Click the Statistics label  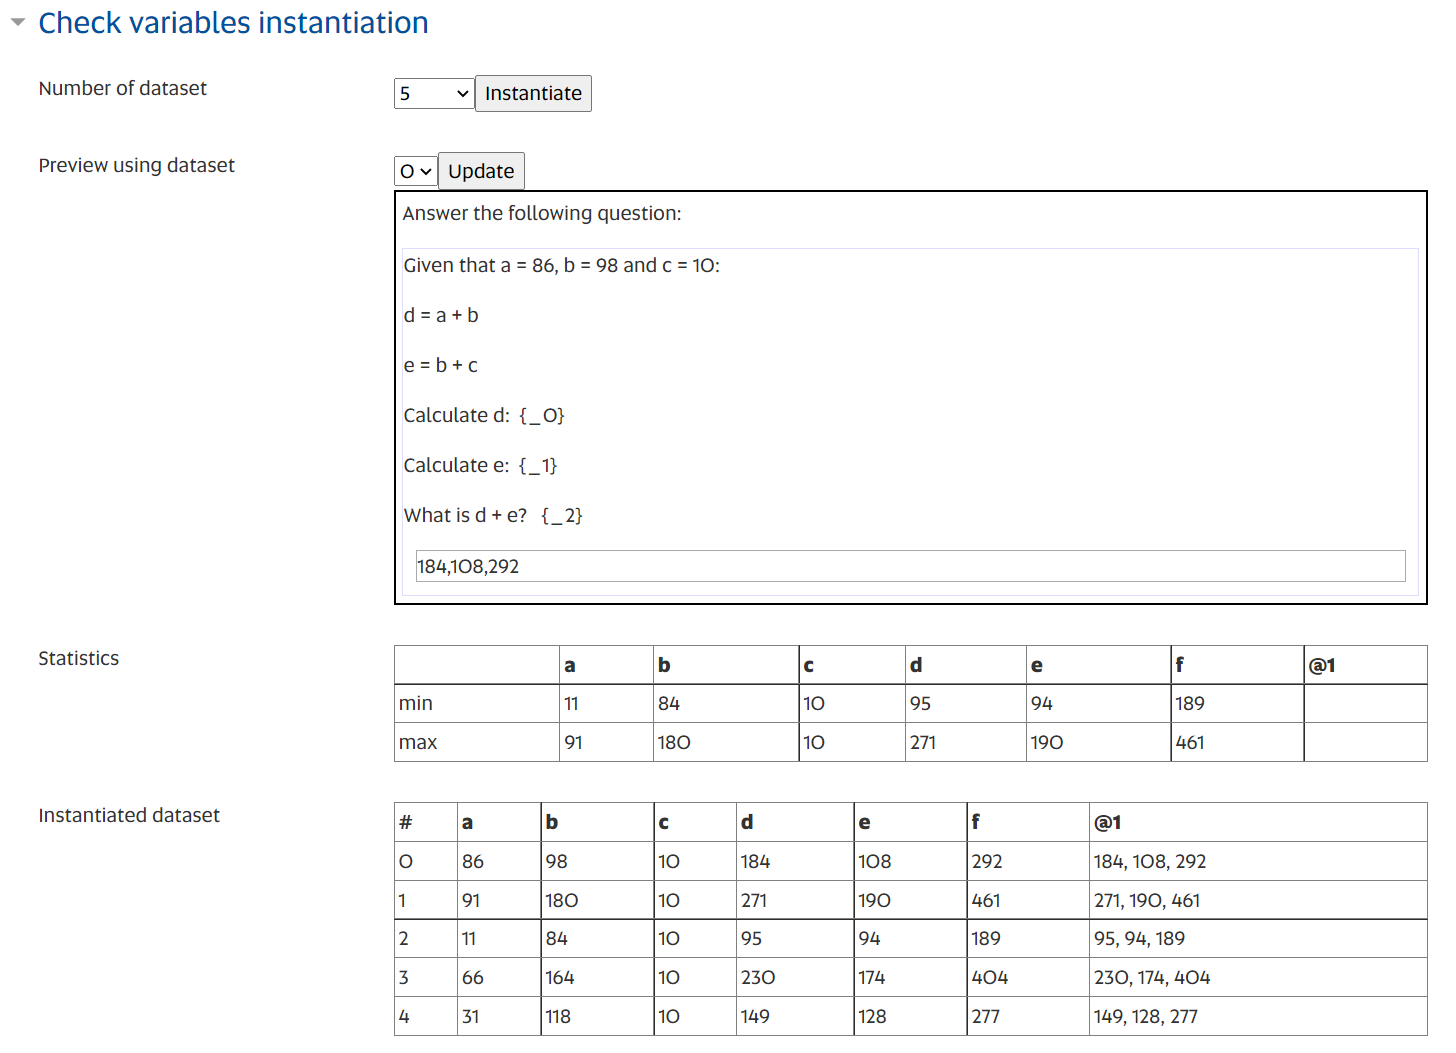[x=78, y=658]
